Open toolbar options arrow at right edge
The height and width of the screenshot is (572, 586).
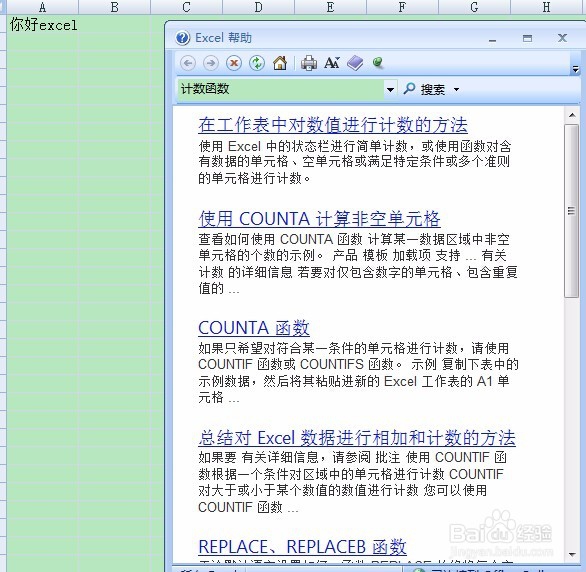click(x=575, y=69)
